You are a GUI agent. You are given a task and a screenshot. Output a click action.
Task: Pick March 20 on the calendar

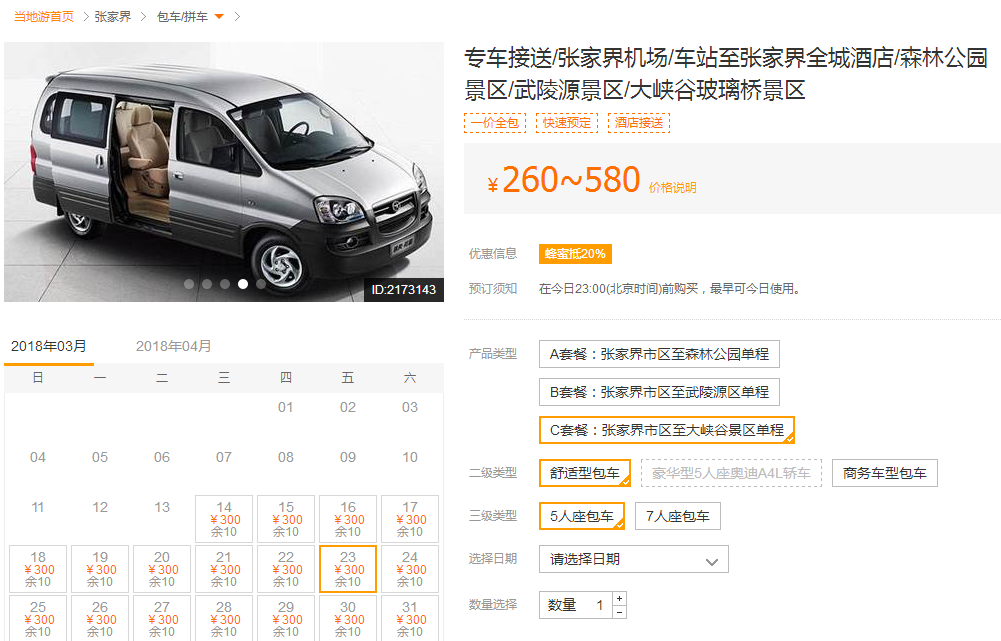point(162,569)
